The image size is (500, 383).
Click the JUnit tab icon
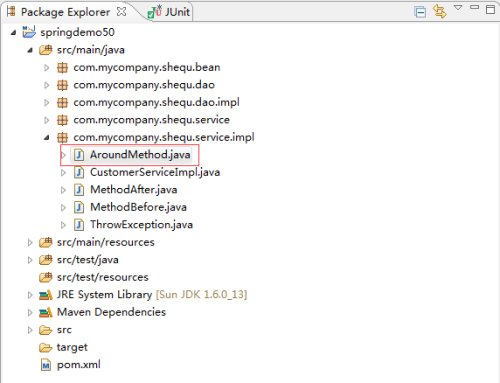click(155, 12)
